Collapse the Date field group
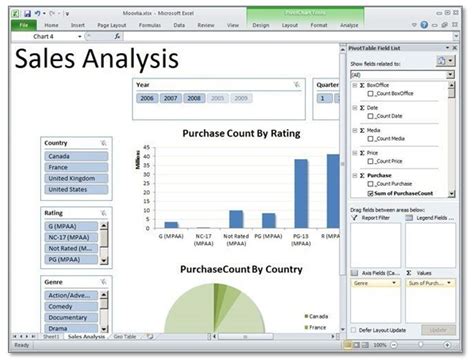This screenshot has width=474, height=362. (355, 108)
